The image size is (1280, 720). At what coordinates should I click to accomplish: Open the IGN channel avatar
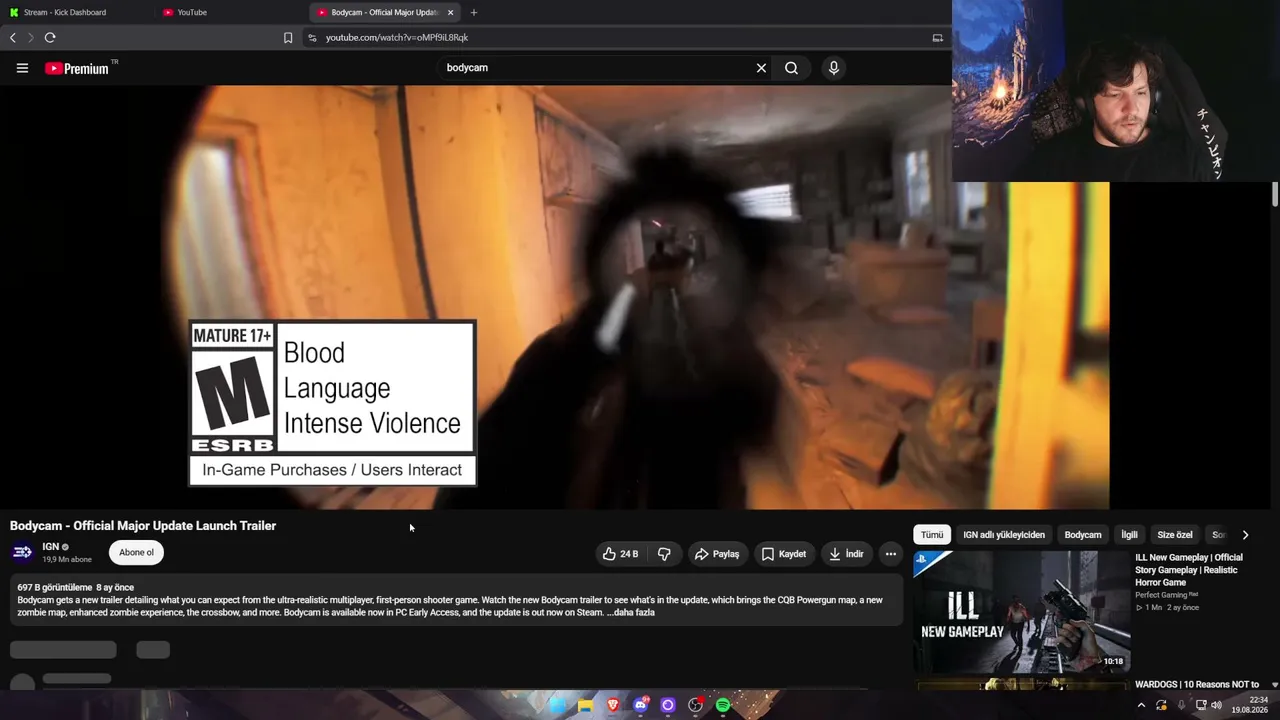(x=22, y=552)
